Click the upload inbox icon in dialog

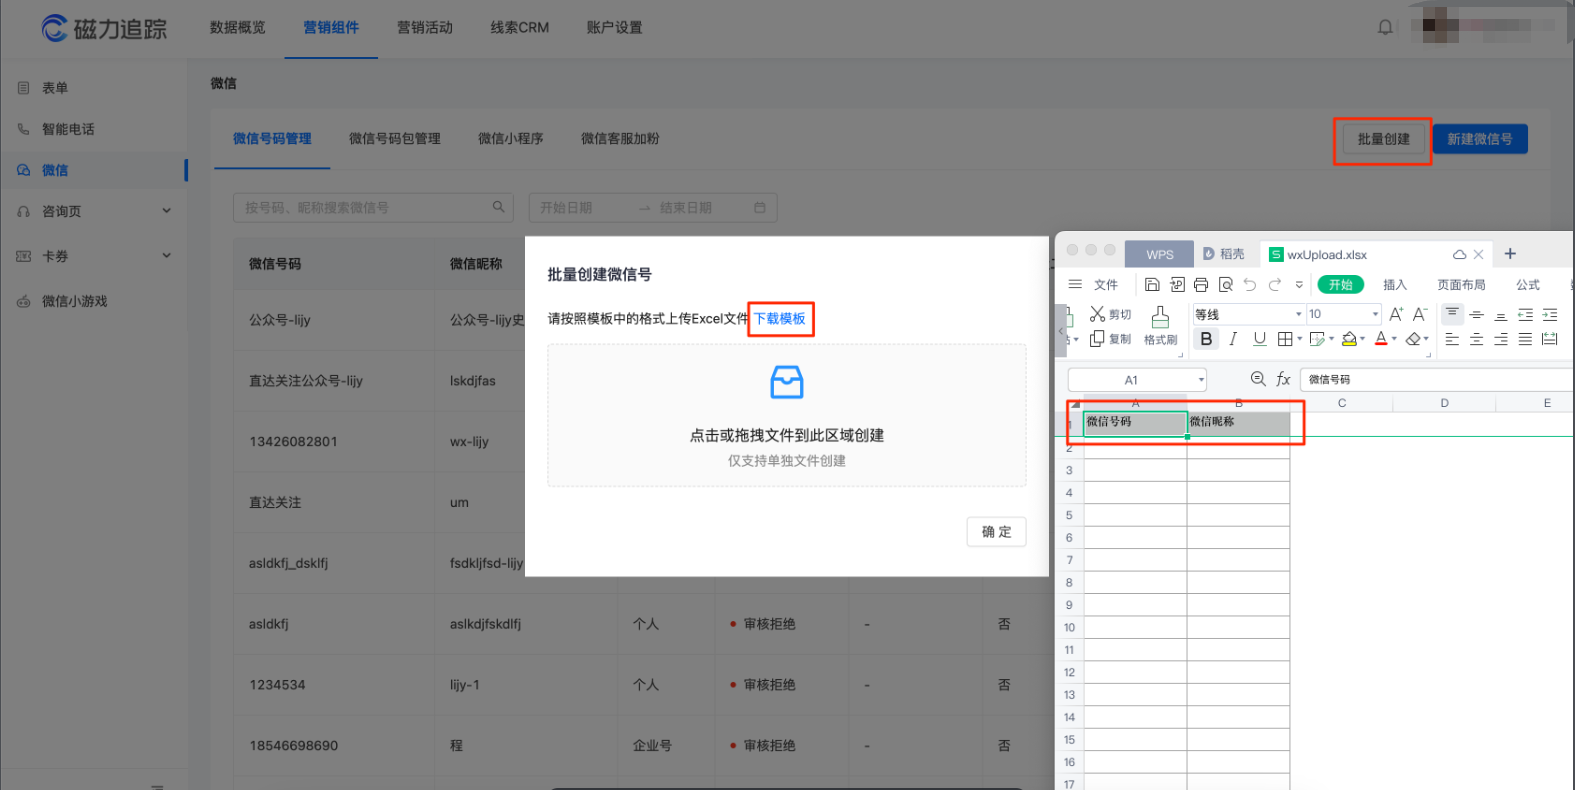tap(787, 382)
